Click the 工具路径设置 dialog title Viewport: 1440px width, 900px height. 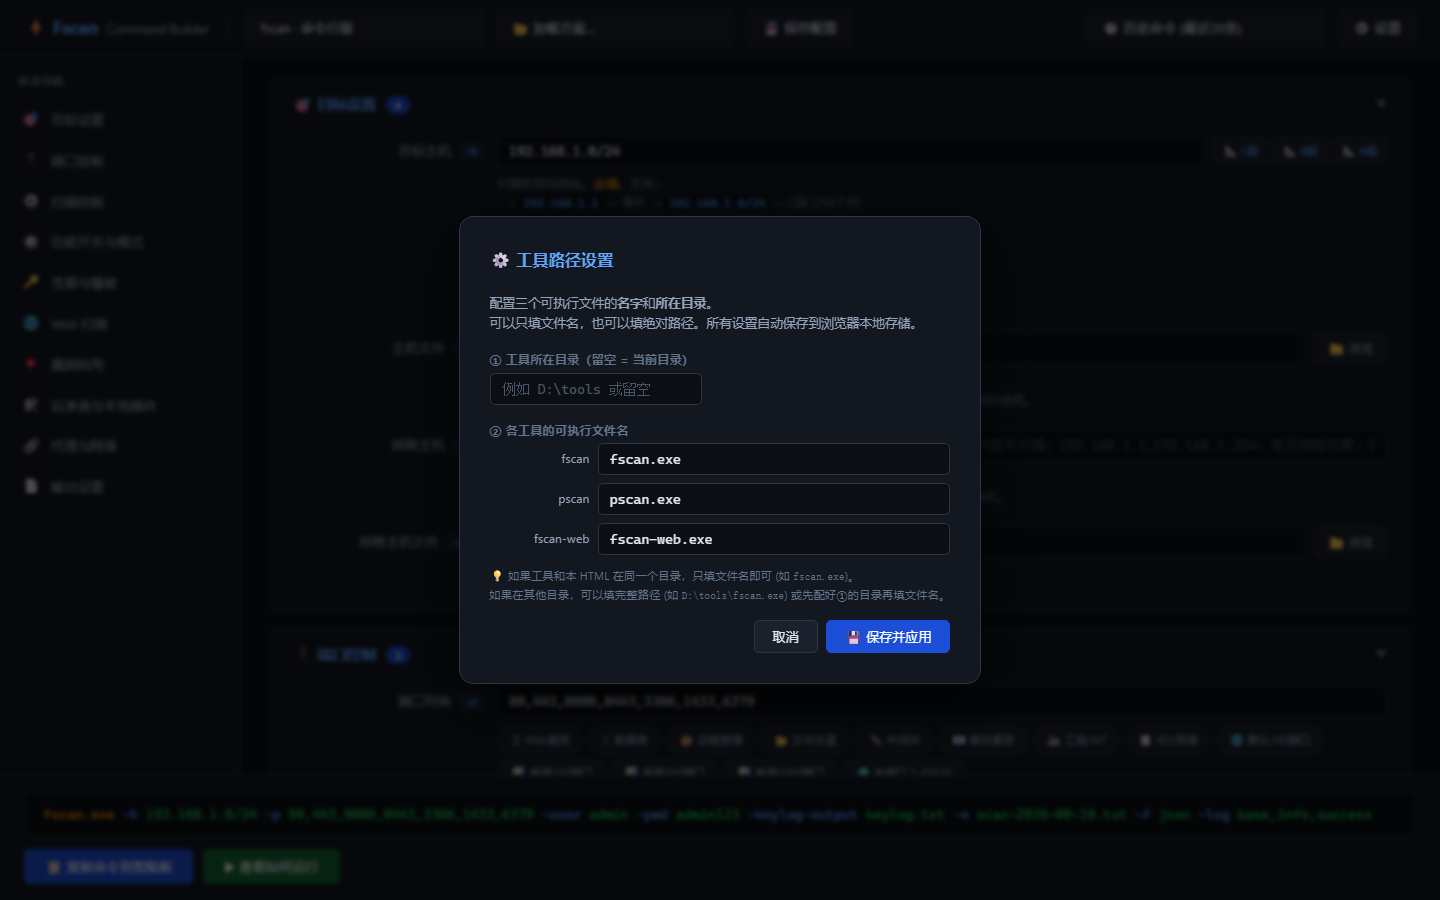point(564,260)
